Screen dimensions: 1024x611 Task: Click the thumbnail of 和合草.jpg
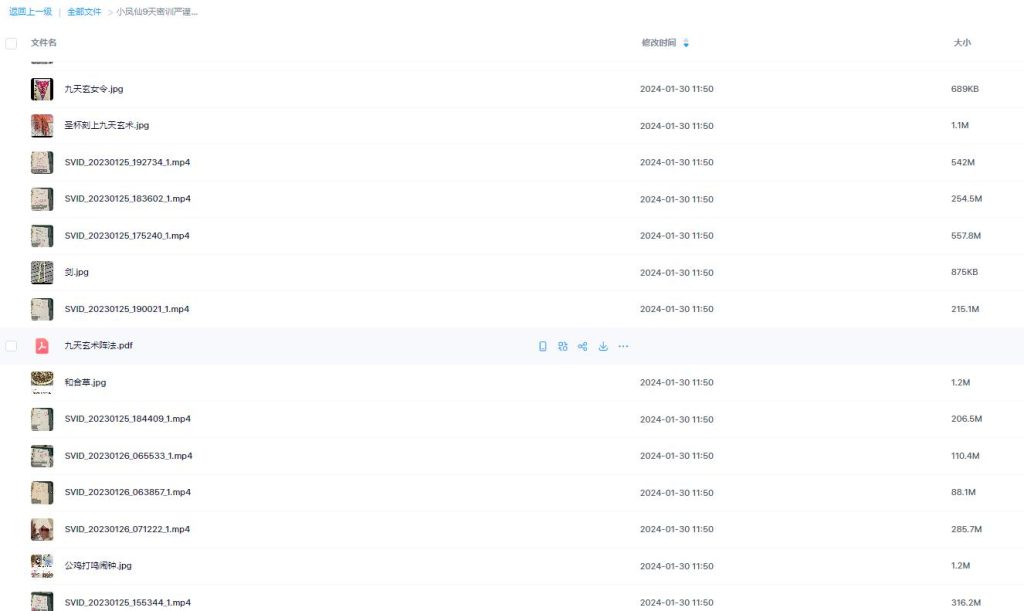tap(42, 382)
